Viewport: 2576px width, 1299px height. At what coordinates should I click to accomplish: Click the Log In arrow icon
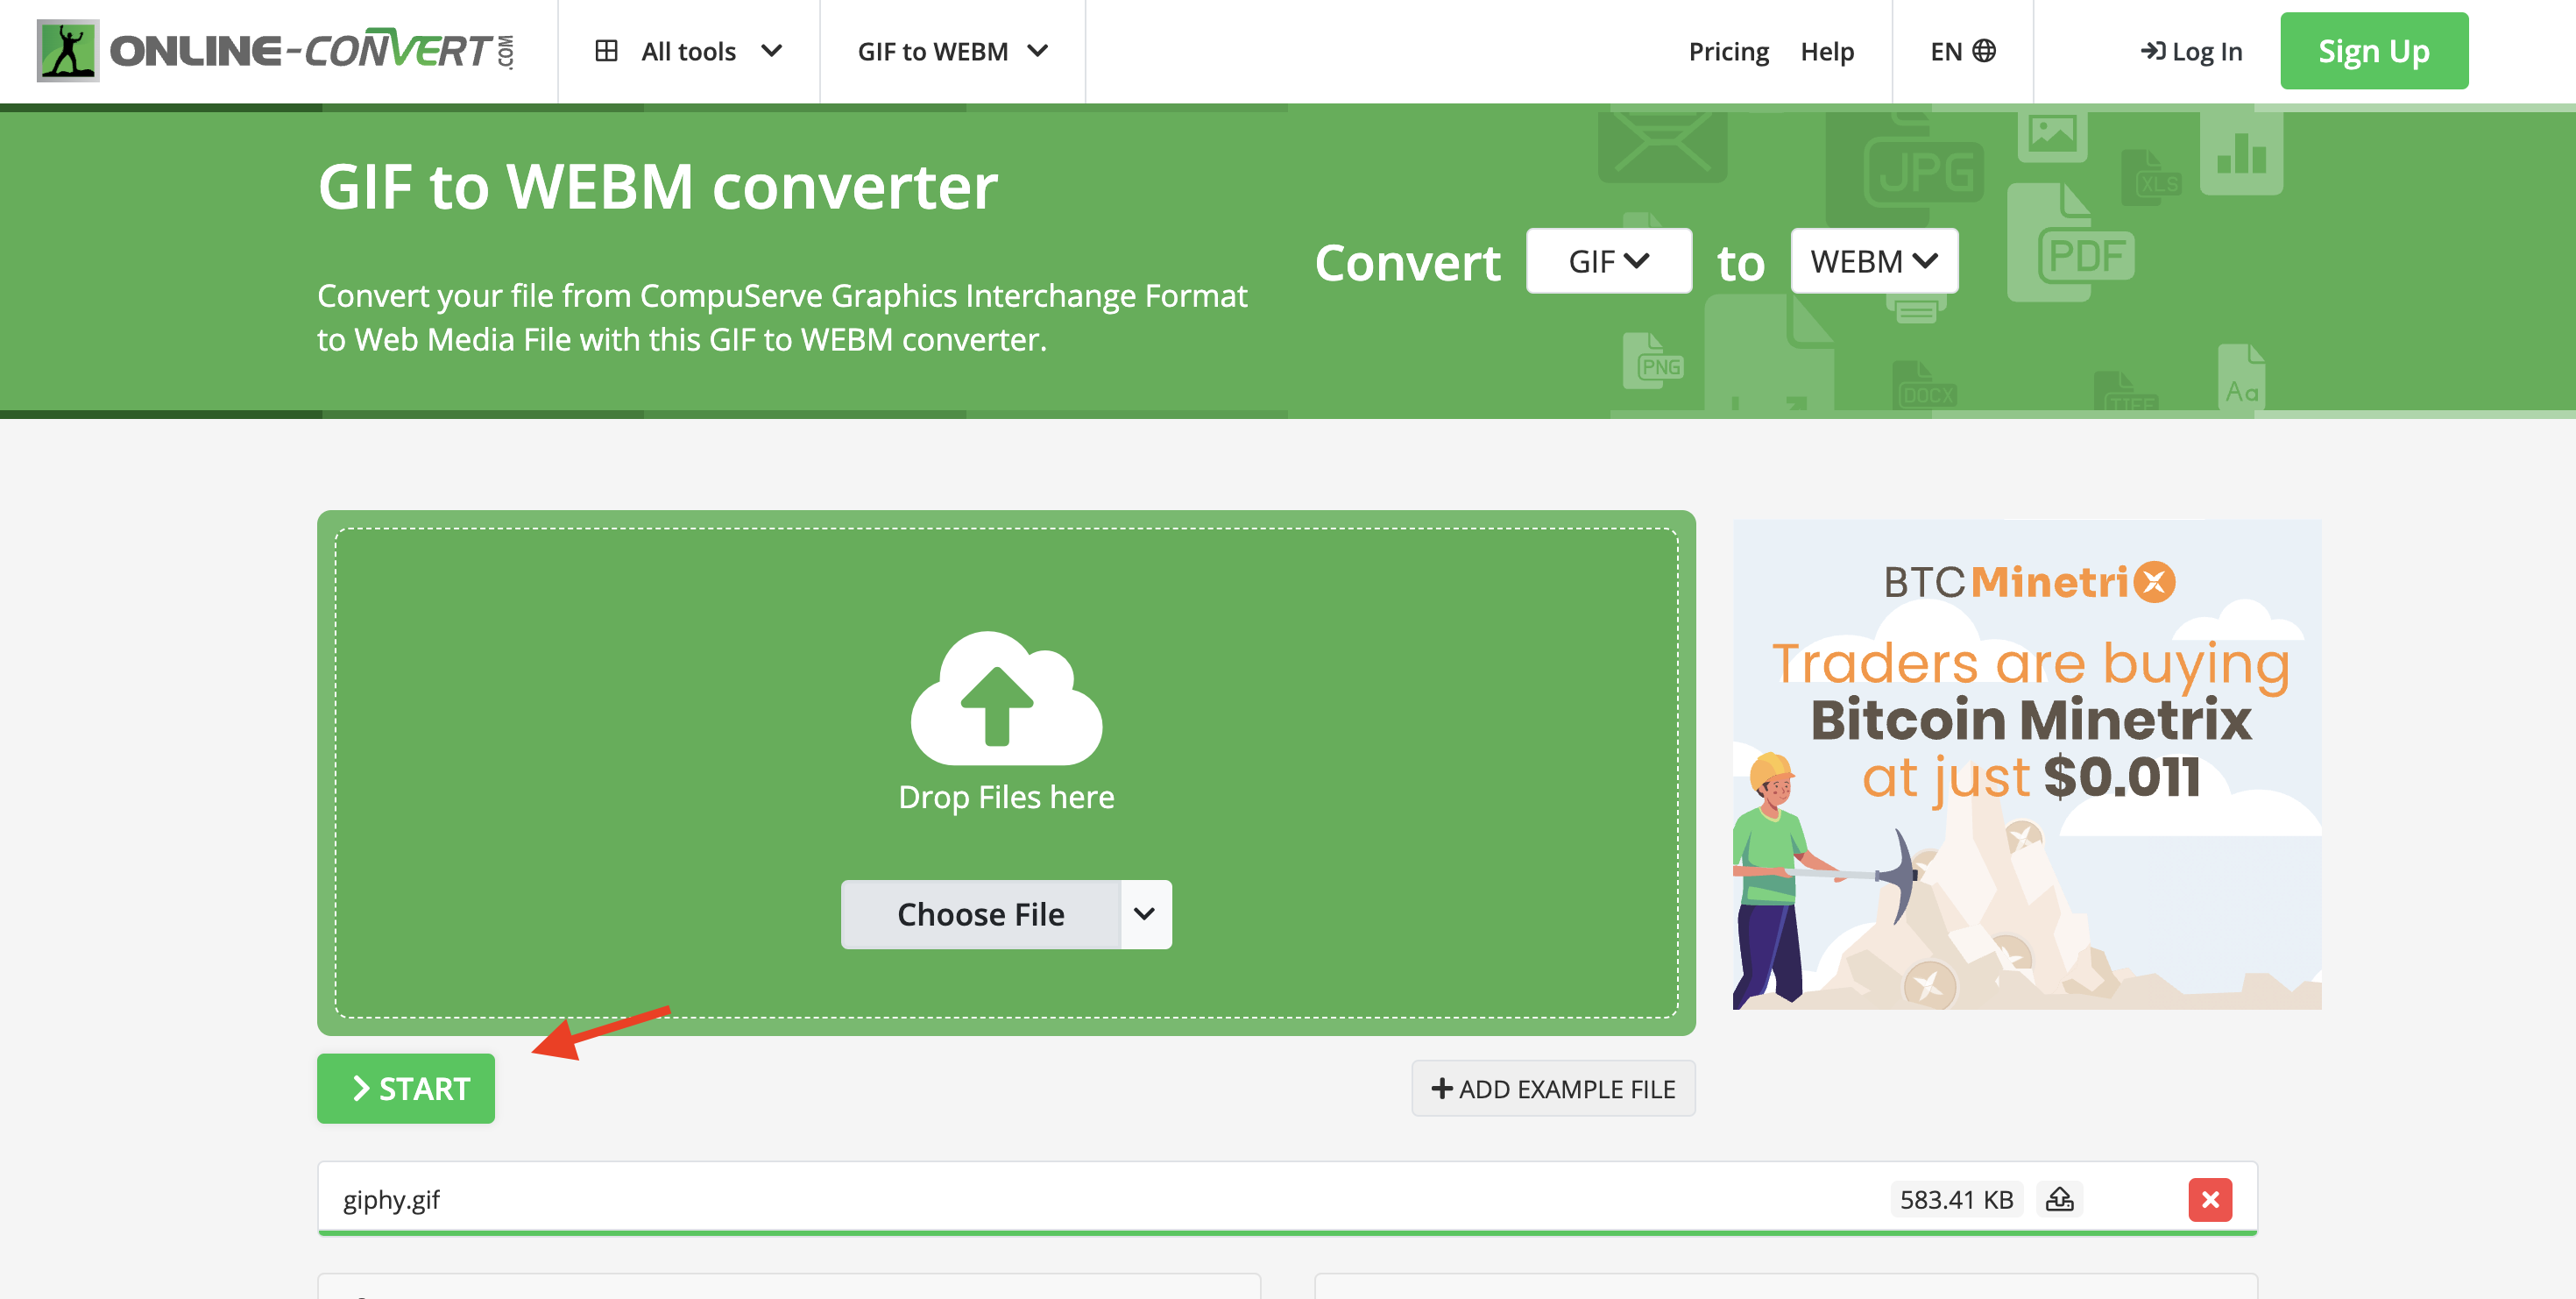tap(2152, 51)
